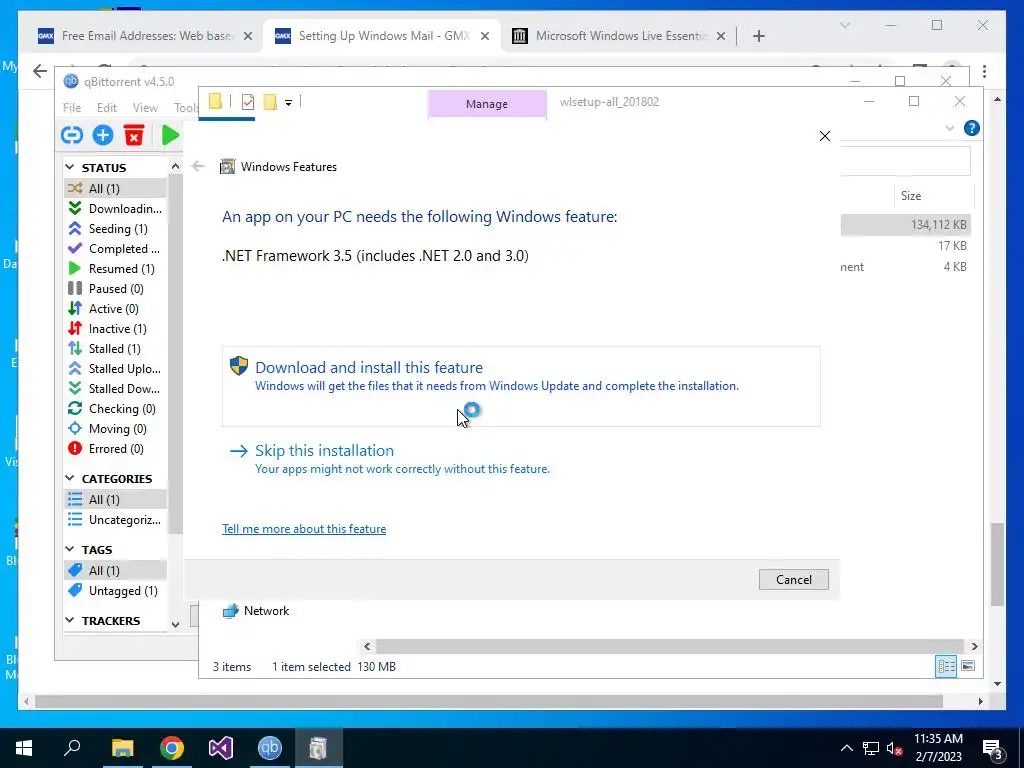Open the qBittorrent File menu
The image size is (1024, 768).
coord(72,108)
